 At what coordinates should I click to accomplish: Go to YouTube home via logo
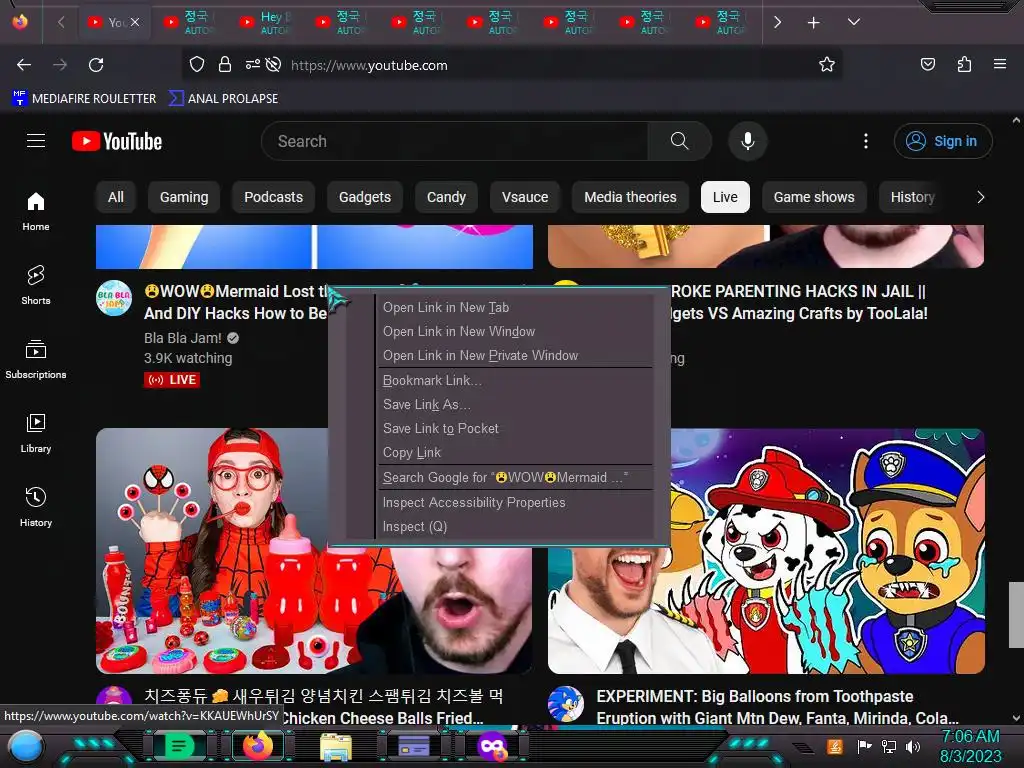pyautogui.click(x=117, y=141)
